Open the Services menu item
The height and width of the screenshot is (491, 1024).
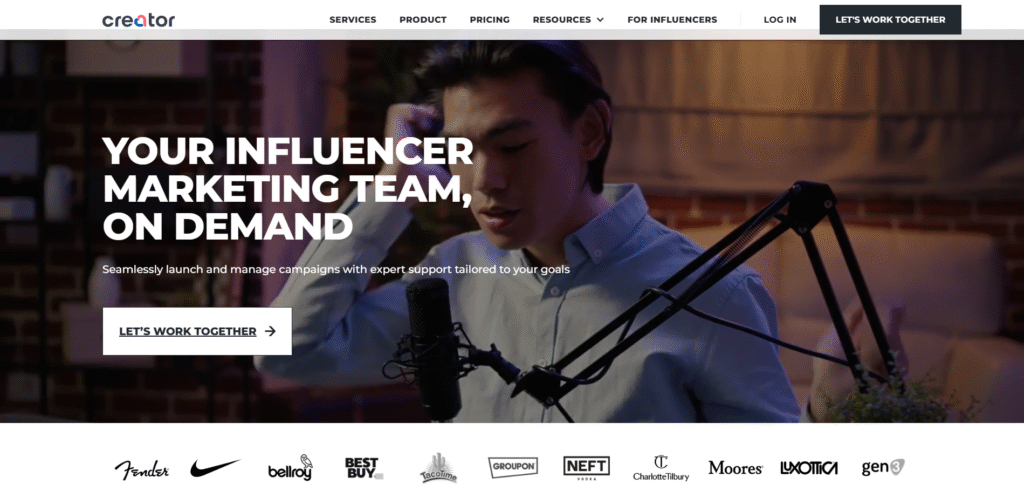point(353,20)
